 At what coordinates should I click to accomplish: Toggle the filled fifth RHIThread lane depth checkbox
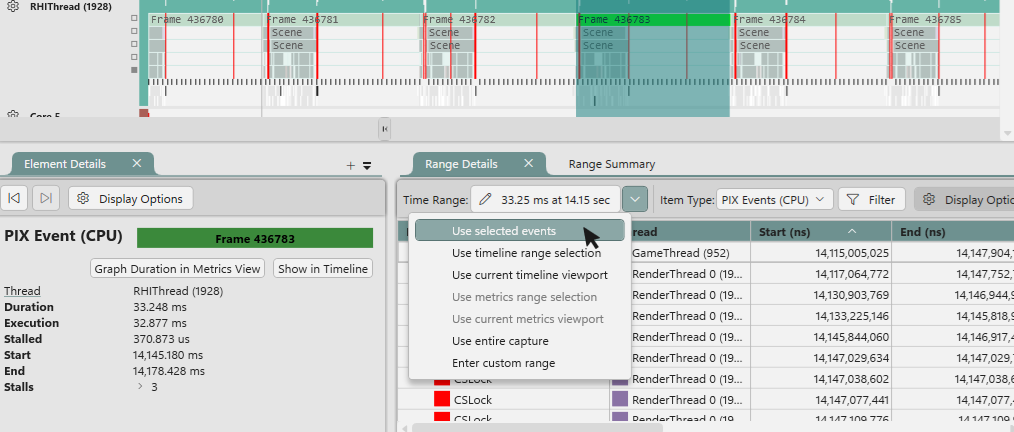click(135, 70)
